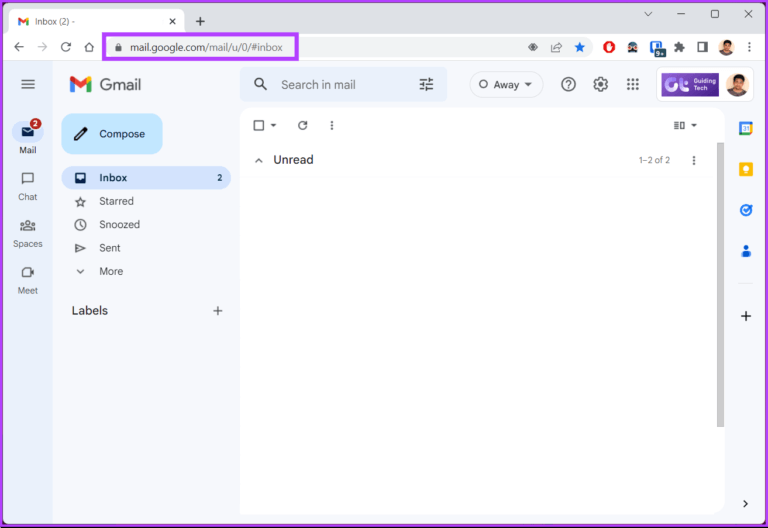
Task: Open the split pane mode dropdown
Action: 694,125
